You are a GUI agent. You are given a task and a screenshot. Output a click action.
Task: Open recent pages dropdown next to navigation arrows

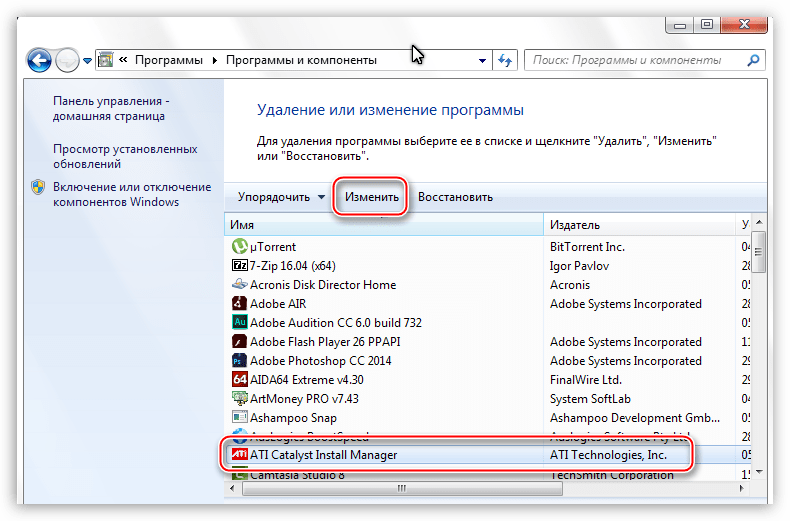point(87,61)
